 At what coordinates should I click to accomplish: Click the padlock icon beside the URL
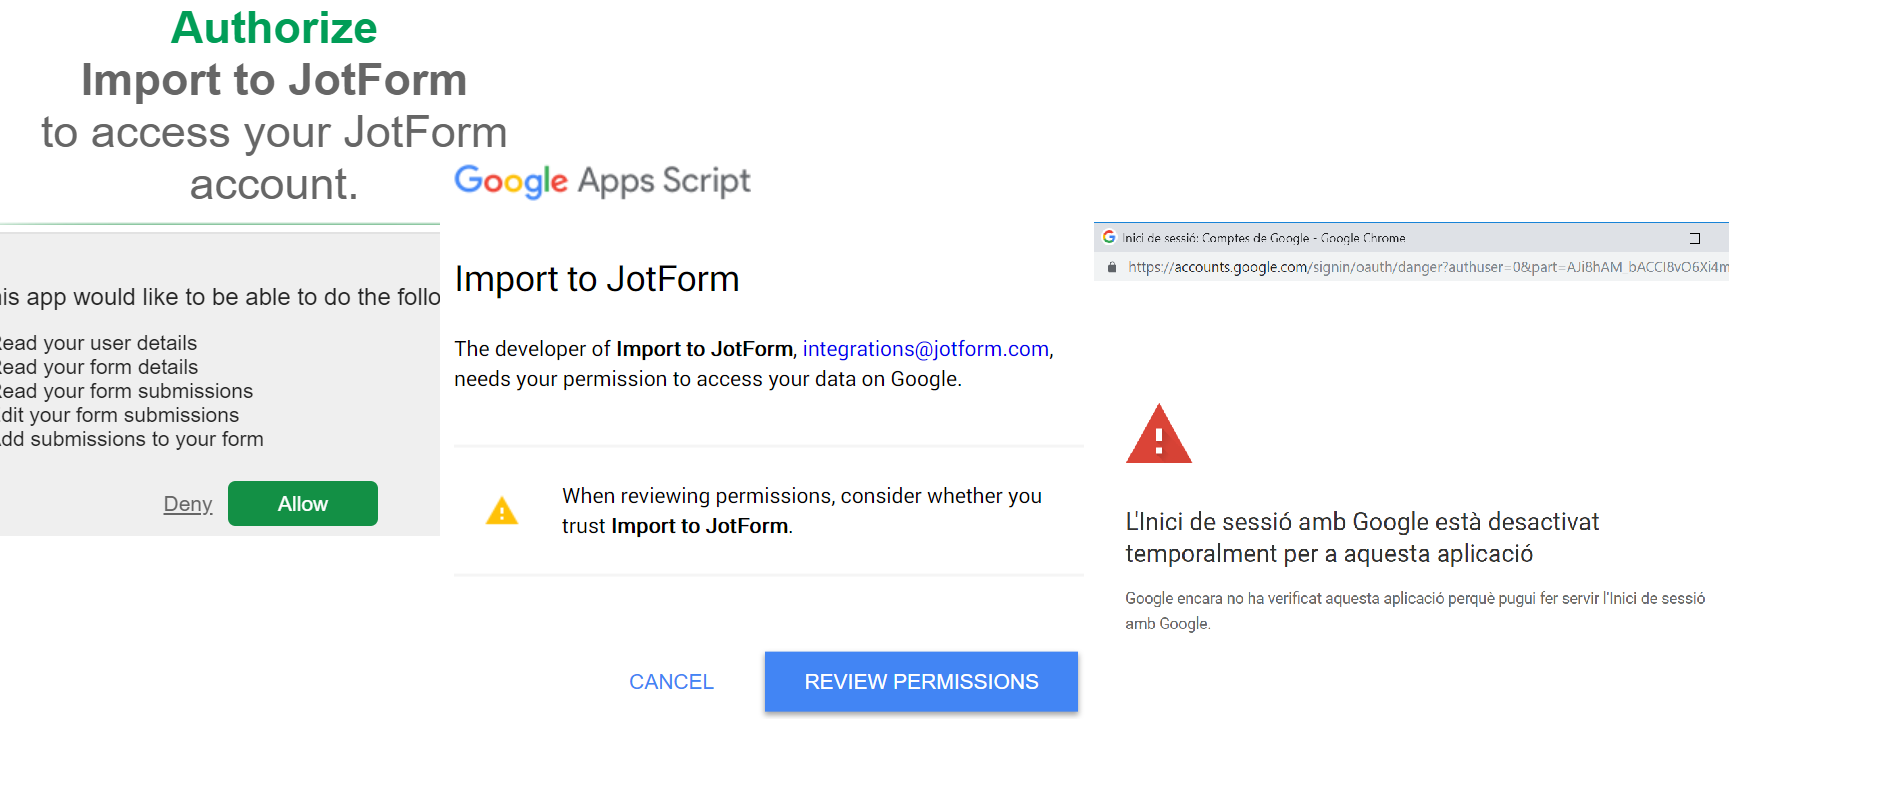coord(1112,267)
